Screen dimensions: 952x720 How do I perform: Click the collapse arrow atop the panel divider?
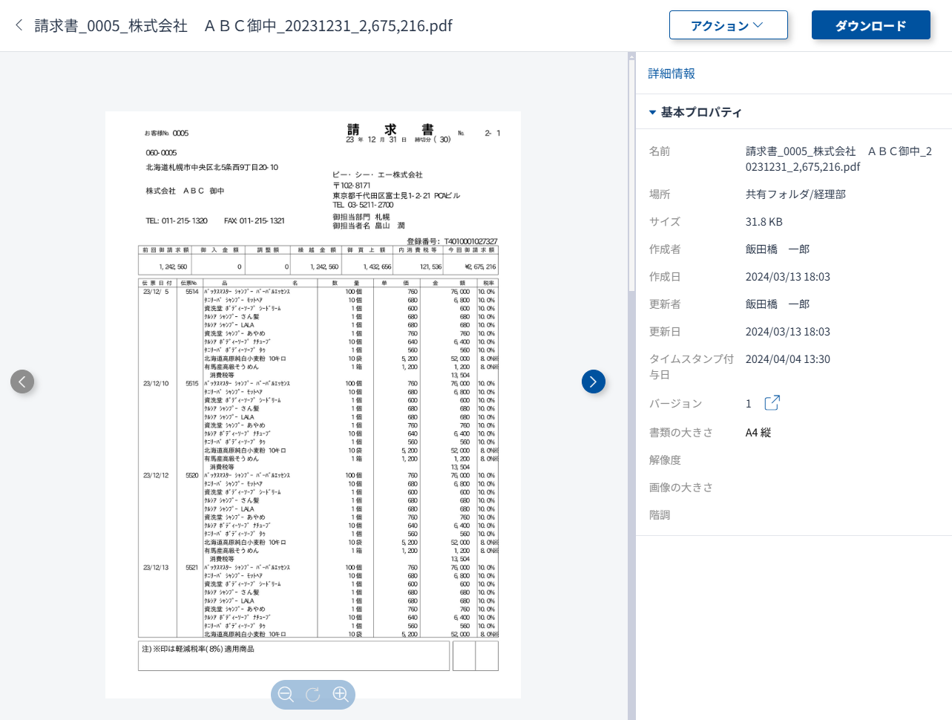tap(631, 56)
